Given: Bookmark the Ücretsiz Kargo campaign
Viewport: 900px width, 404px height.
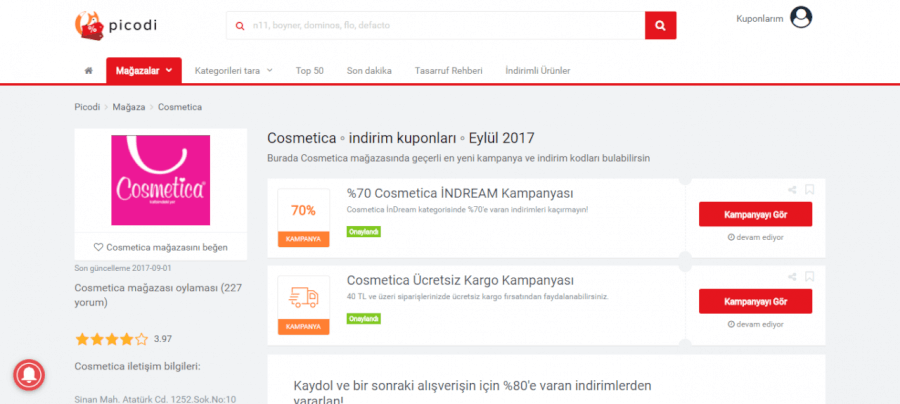Looking at the screenshot, I should point(809,277).
